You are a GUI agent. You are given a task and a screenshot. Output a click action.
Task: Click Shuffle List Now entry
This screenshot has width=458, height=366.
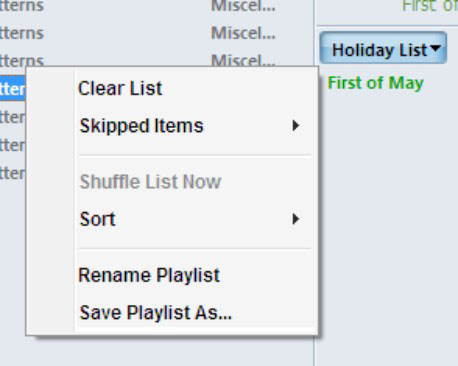[150, 182]
